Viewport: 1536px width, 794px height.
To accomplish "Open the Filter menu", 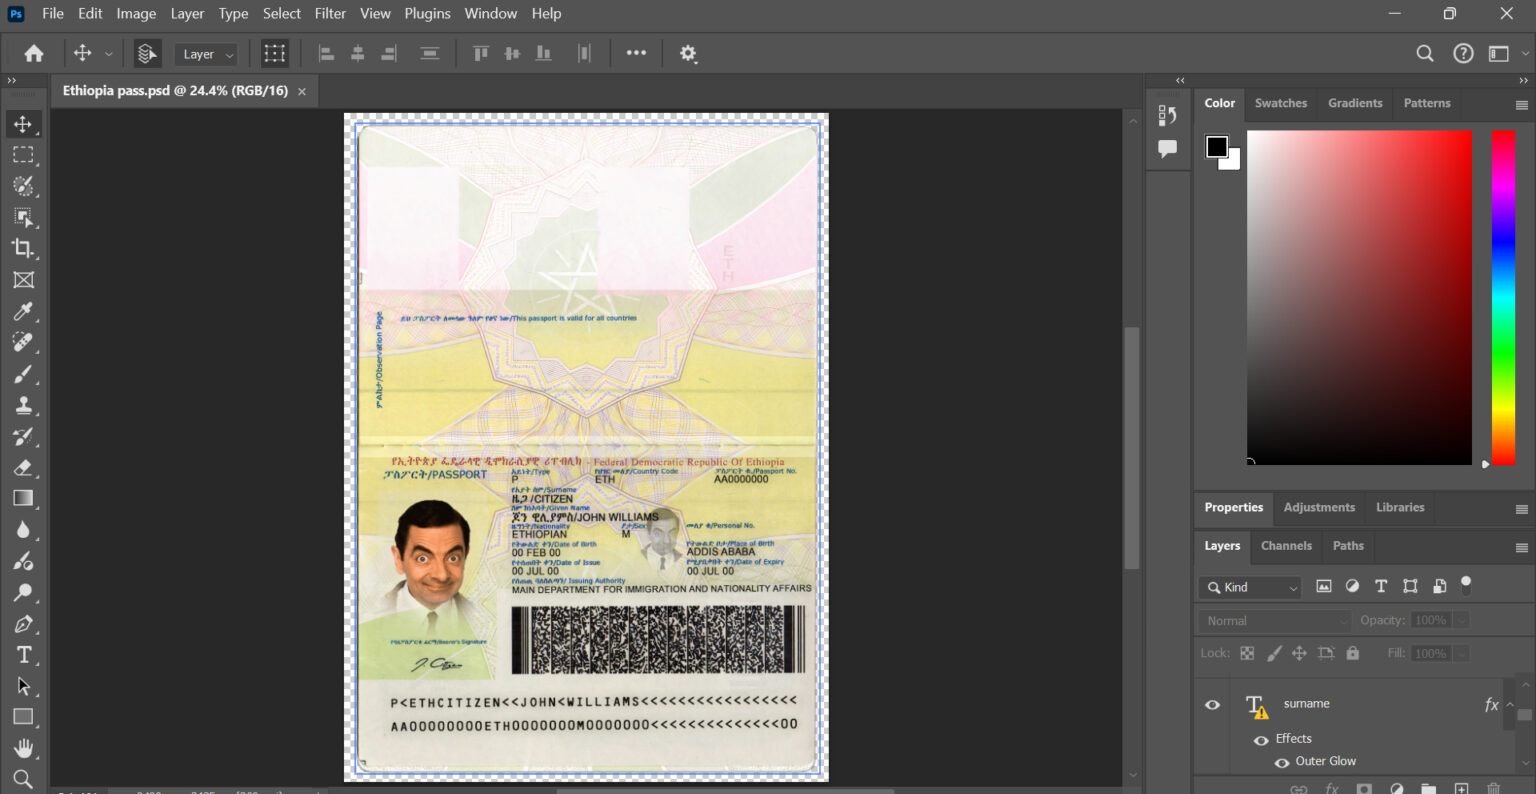I will (x=330, y=13).
